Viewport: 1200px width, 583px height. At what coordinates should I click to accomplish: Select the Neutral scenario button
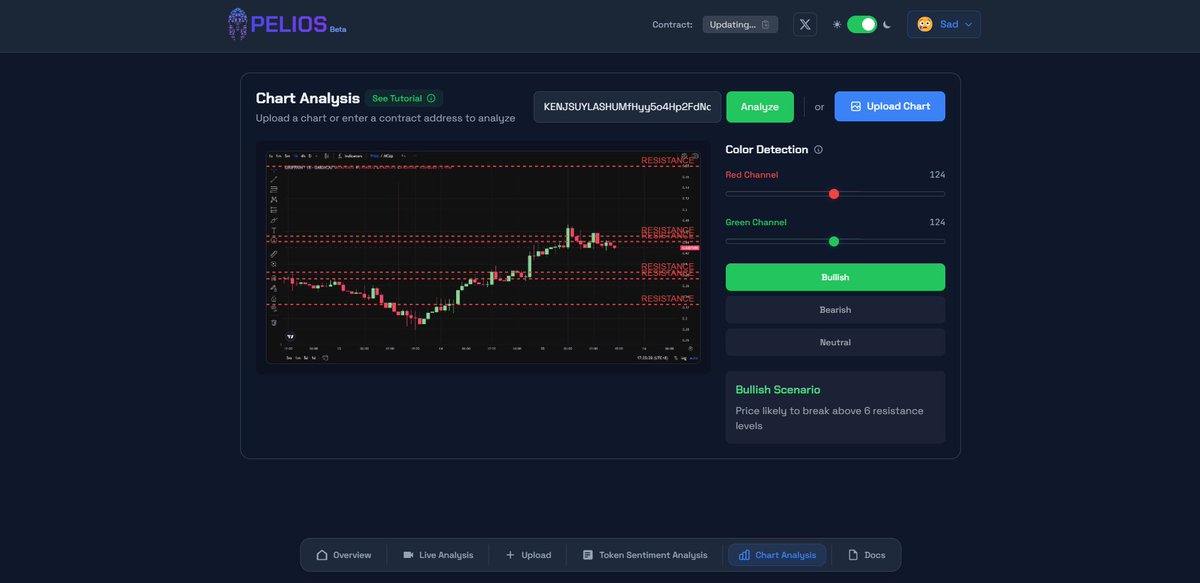click(x=835, y=342)
